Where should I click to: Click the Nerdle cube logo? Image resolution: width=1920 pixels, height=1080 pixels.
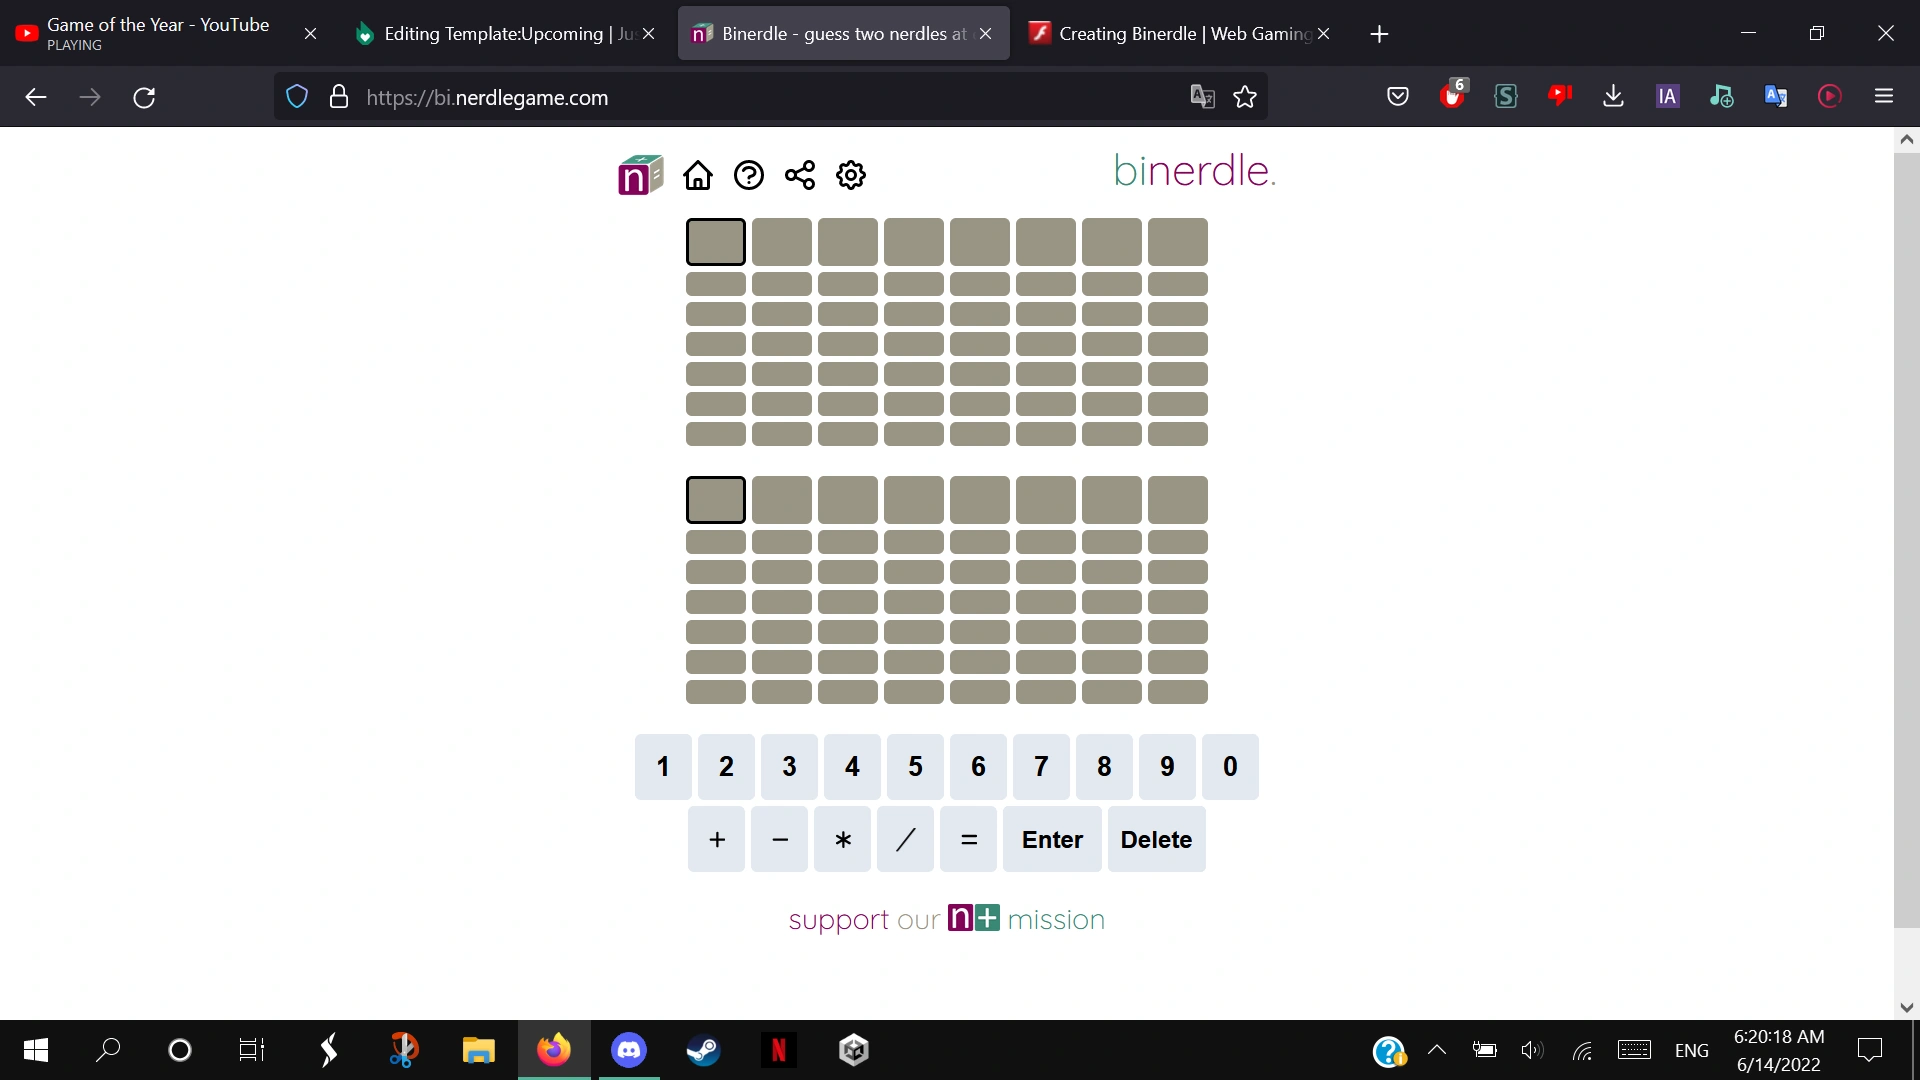point(640,175)
